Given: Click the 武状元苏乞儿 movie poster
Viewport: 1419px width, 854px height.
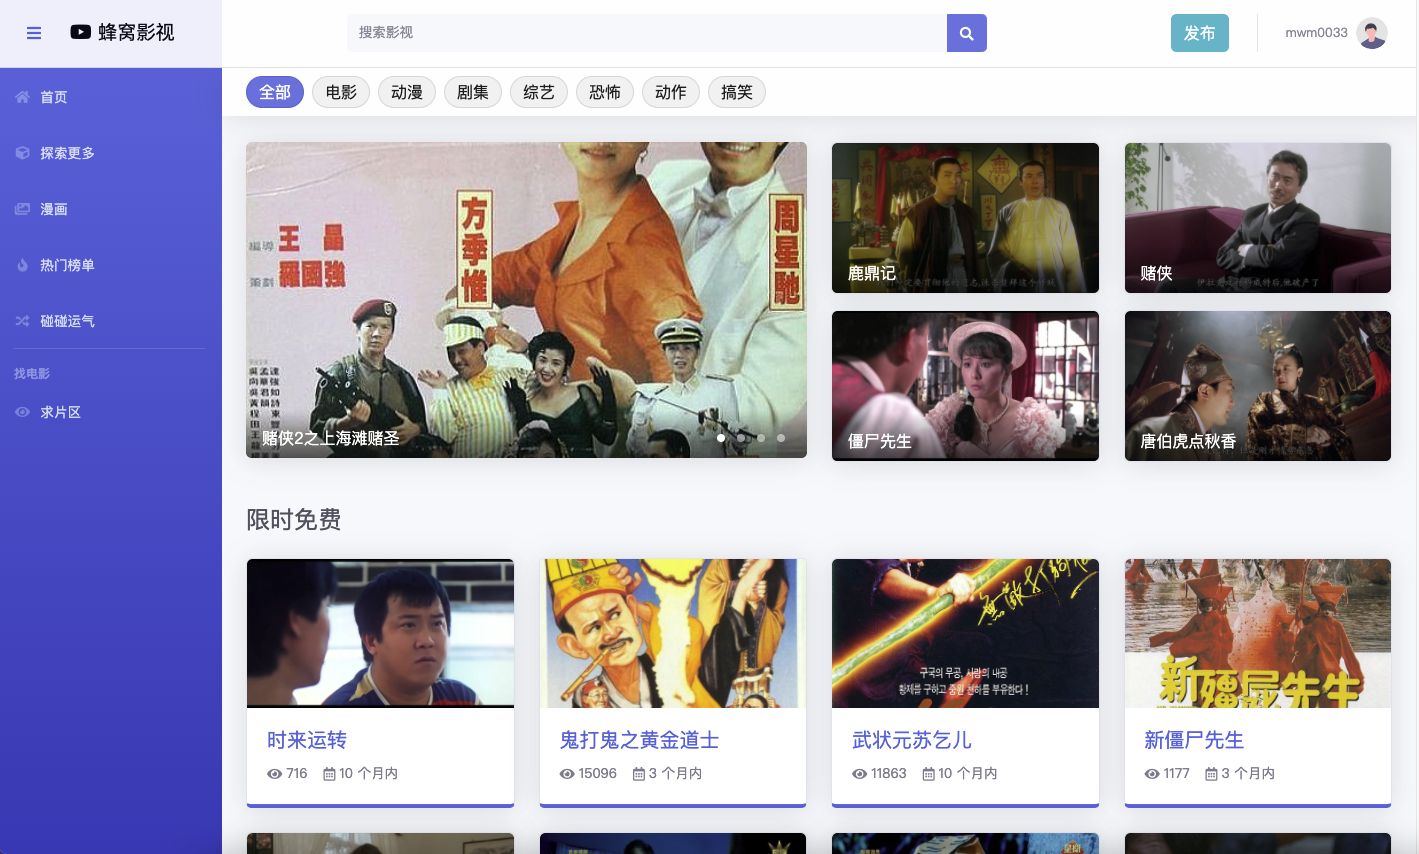Looking at the screenshot, I should tap(965, 633).
